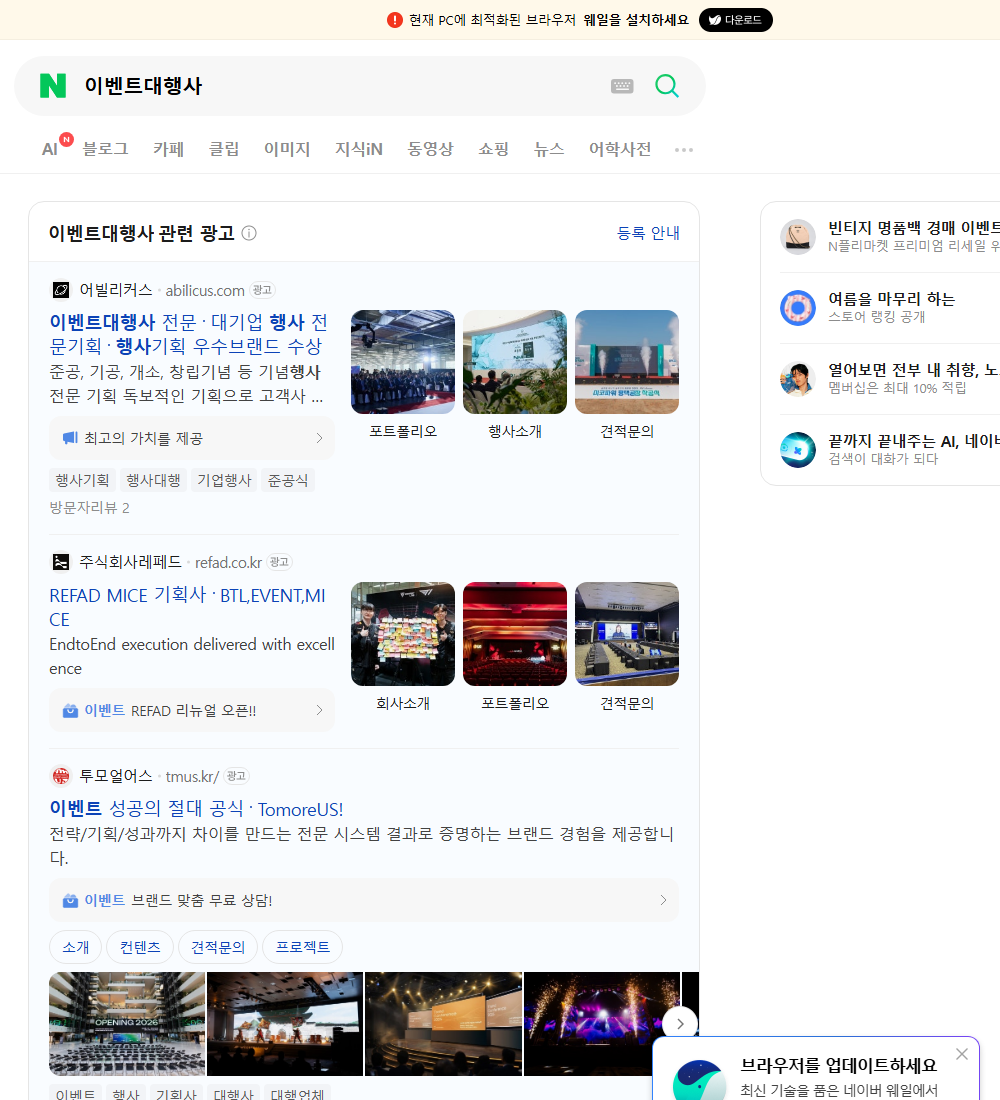Open 레페드 회사소개 thumbnail
The image size is (1000, 1100).
(x=403, y=634)
